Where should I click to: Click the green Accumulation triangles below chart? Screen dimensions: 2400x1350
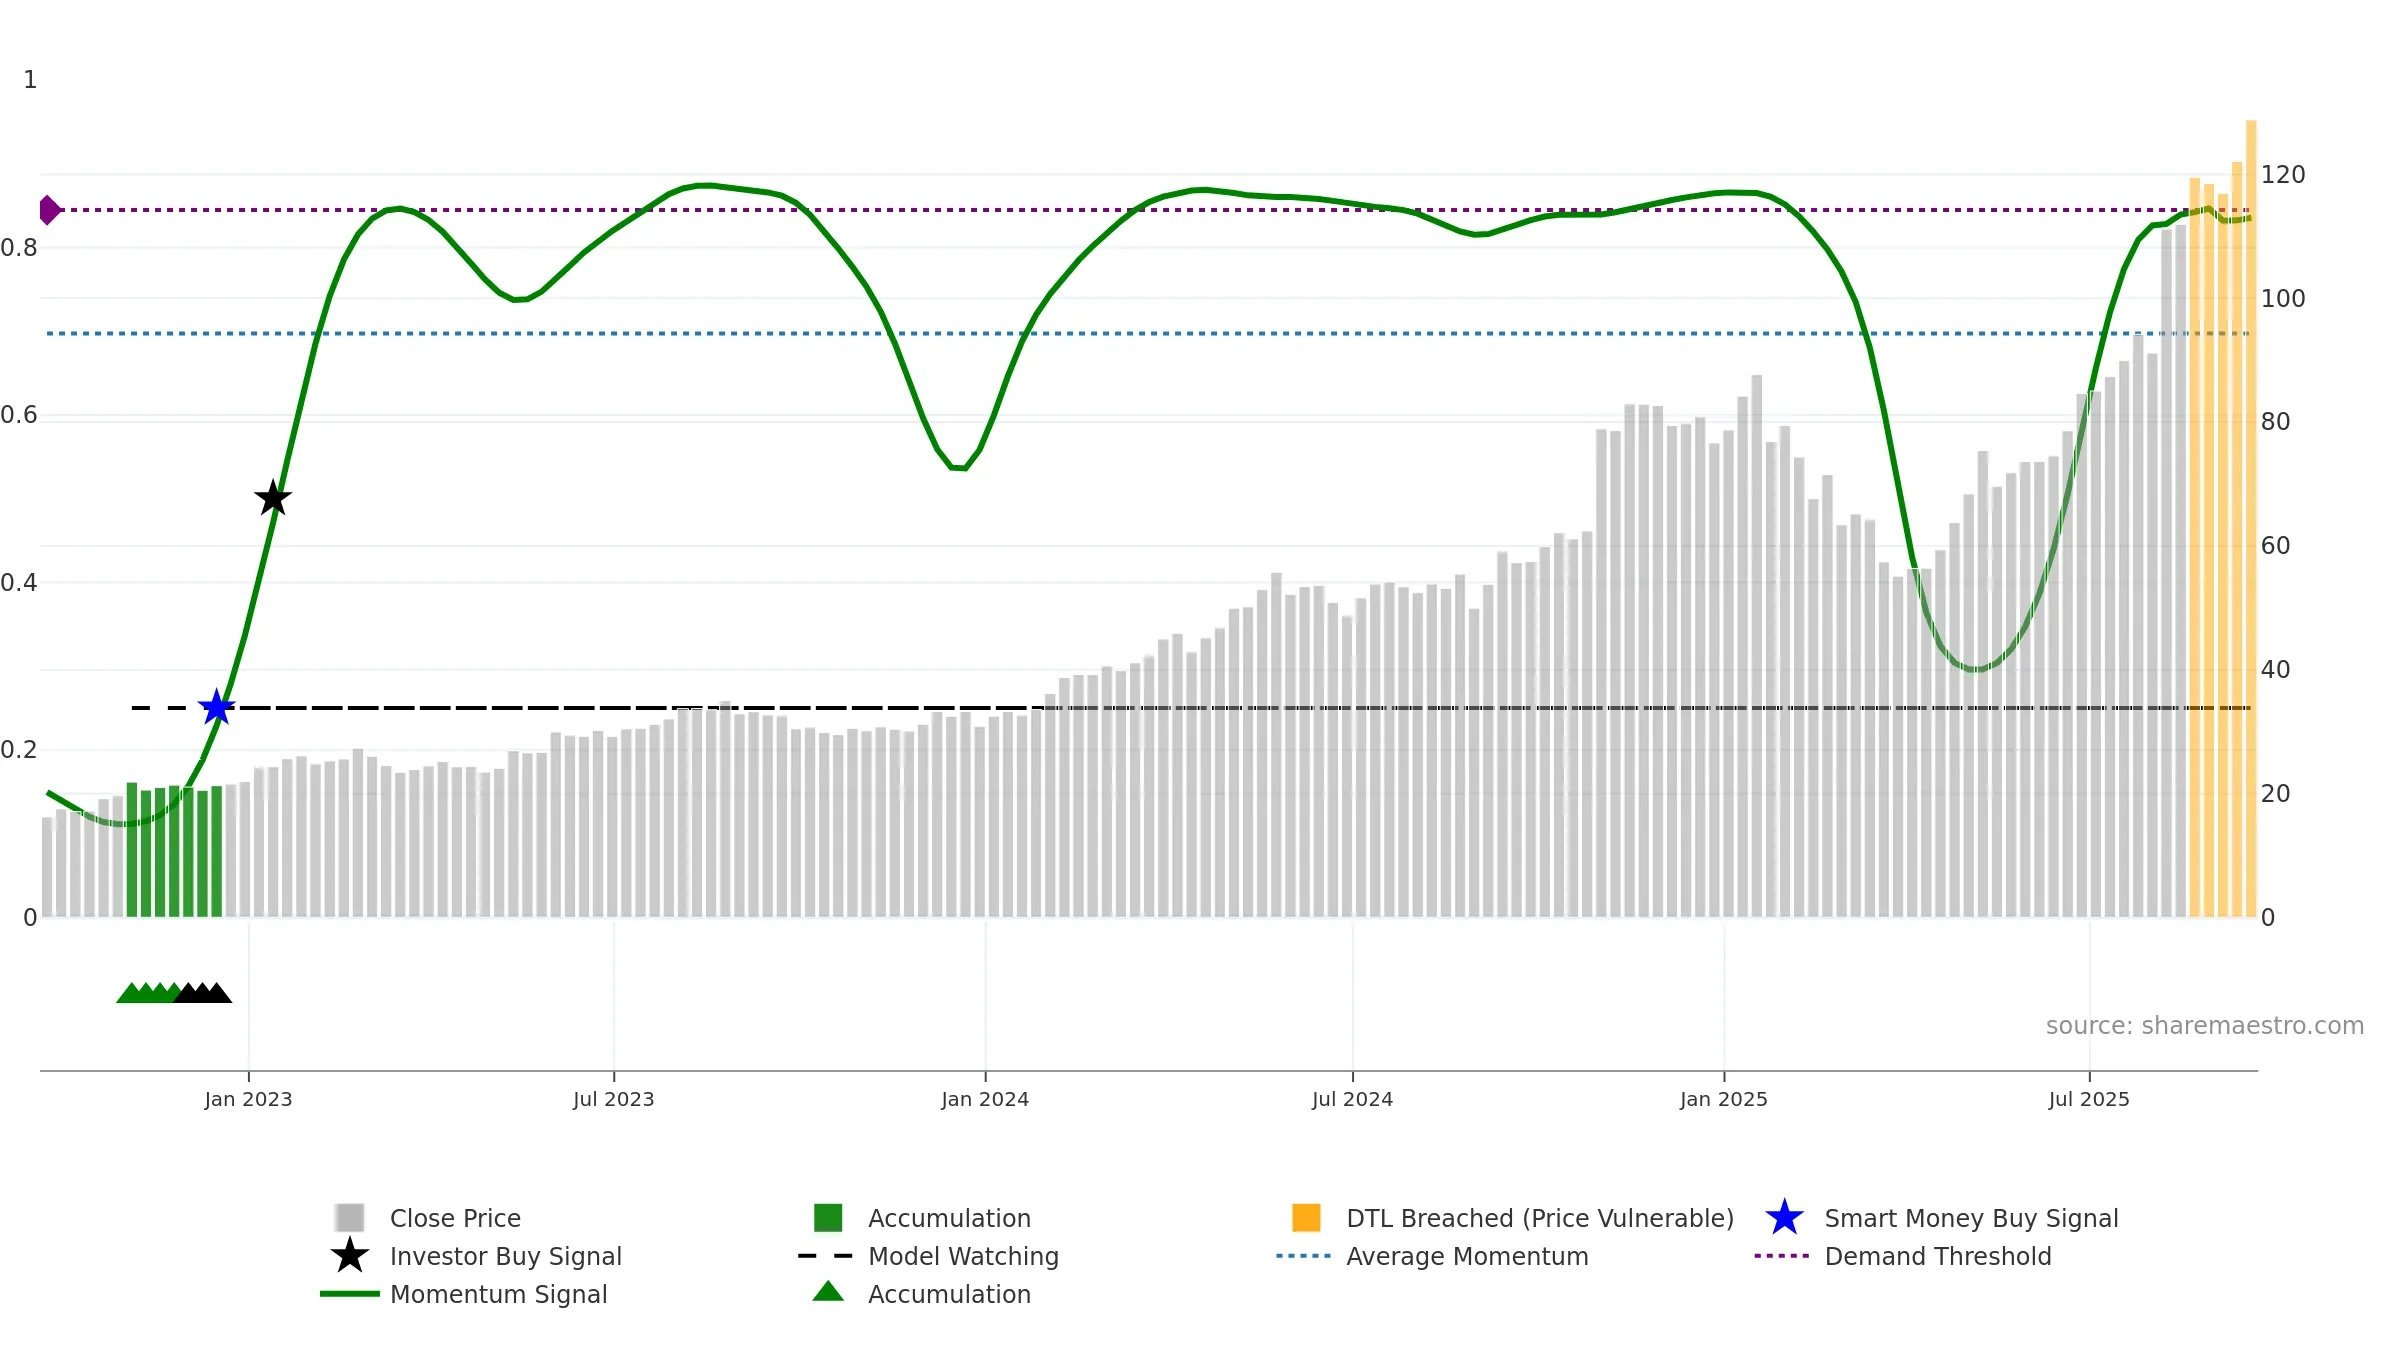[148, 993]
